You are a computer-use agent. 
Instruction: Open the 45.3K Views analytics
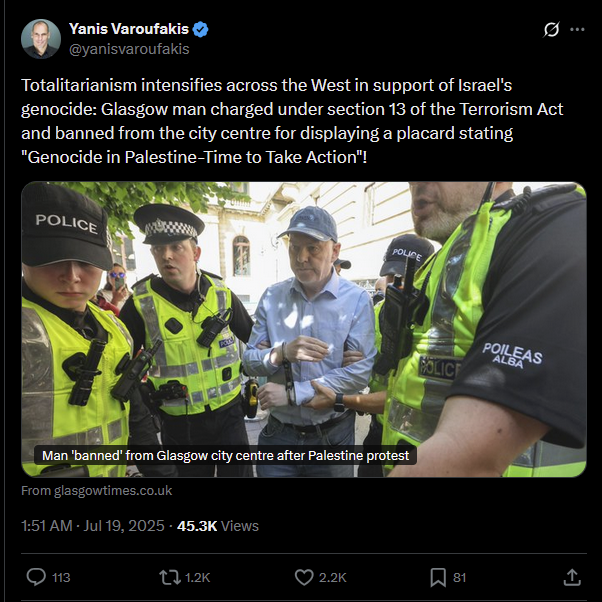218,526
